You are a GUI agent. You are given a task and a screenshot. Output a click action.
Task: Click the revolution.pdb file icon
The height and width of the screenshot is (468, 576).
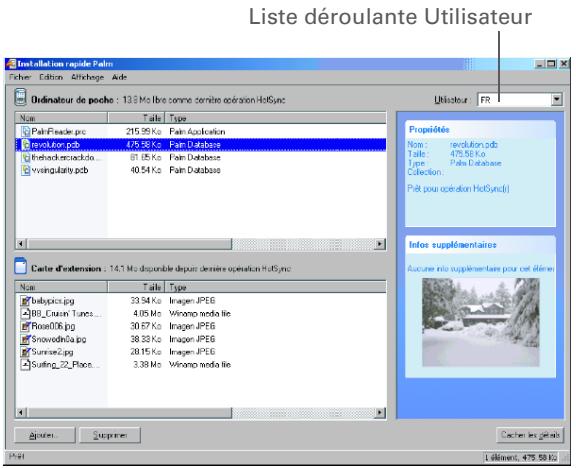click(x=25, y=145)
